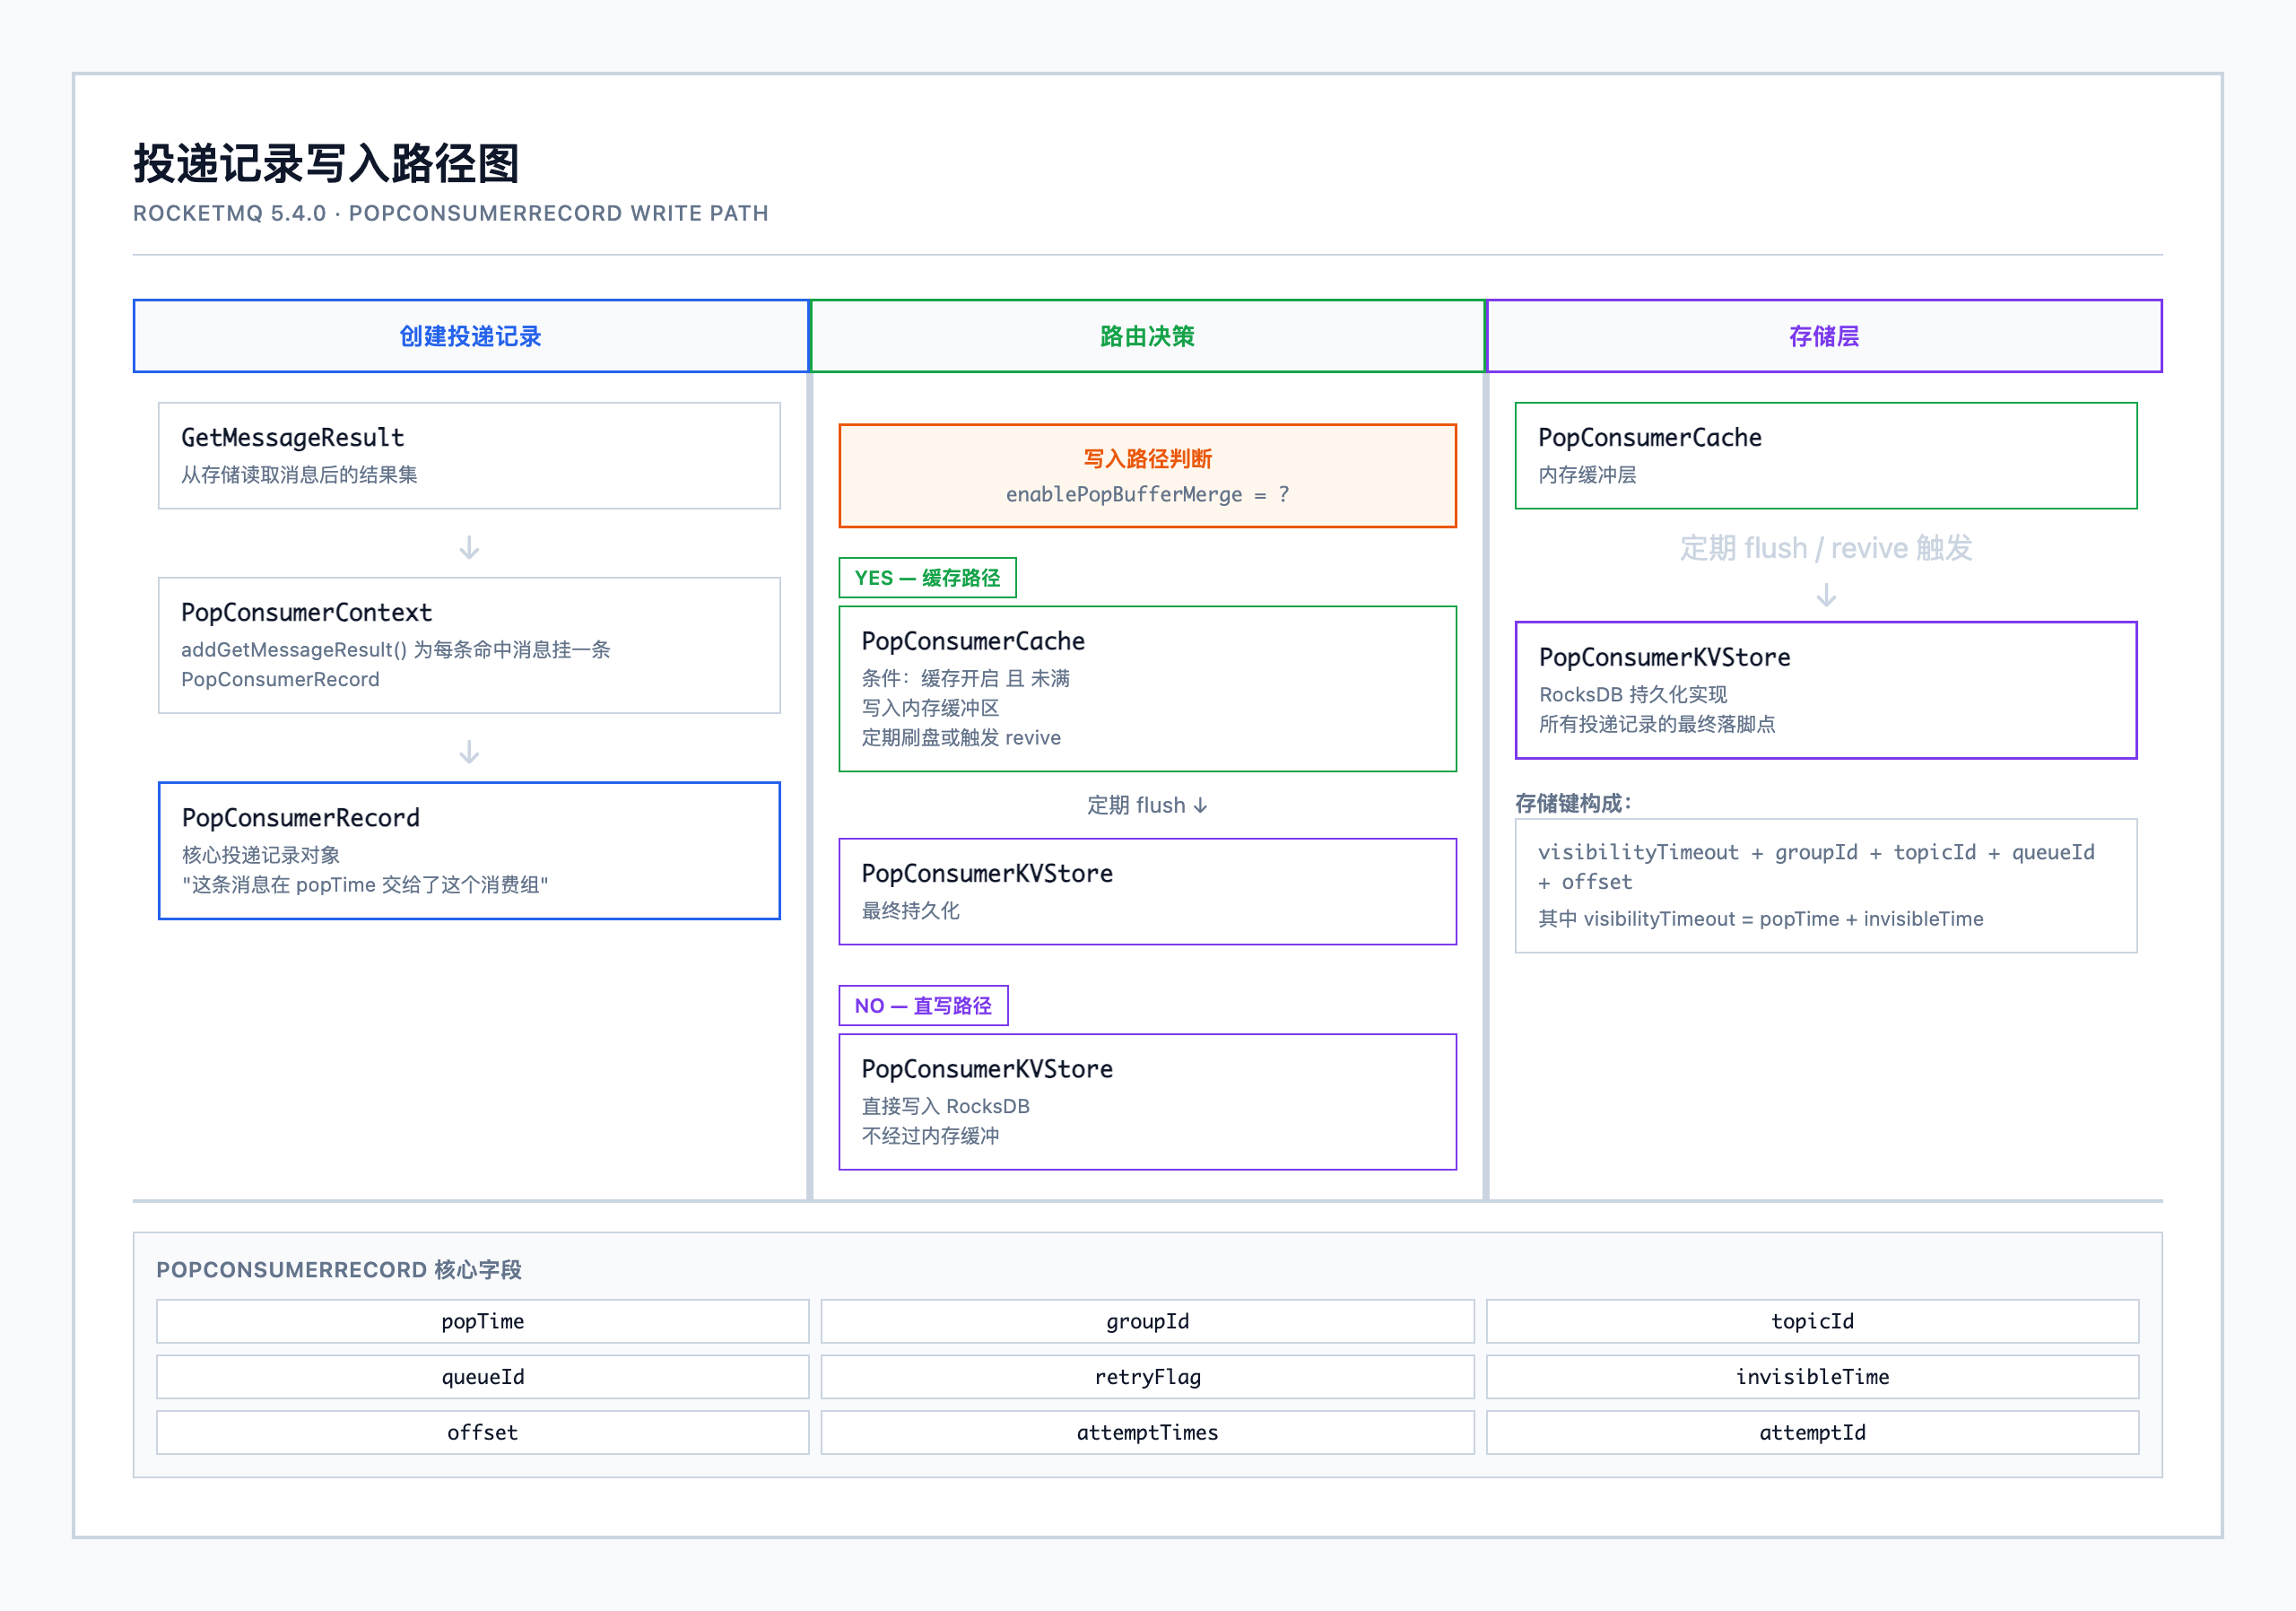Click PopConsumerCache 内存缓冲层 box in storage layer

coord(1826,455)
